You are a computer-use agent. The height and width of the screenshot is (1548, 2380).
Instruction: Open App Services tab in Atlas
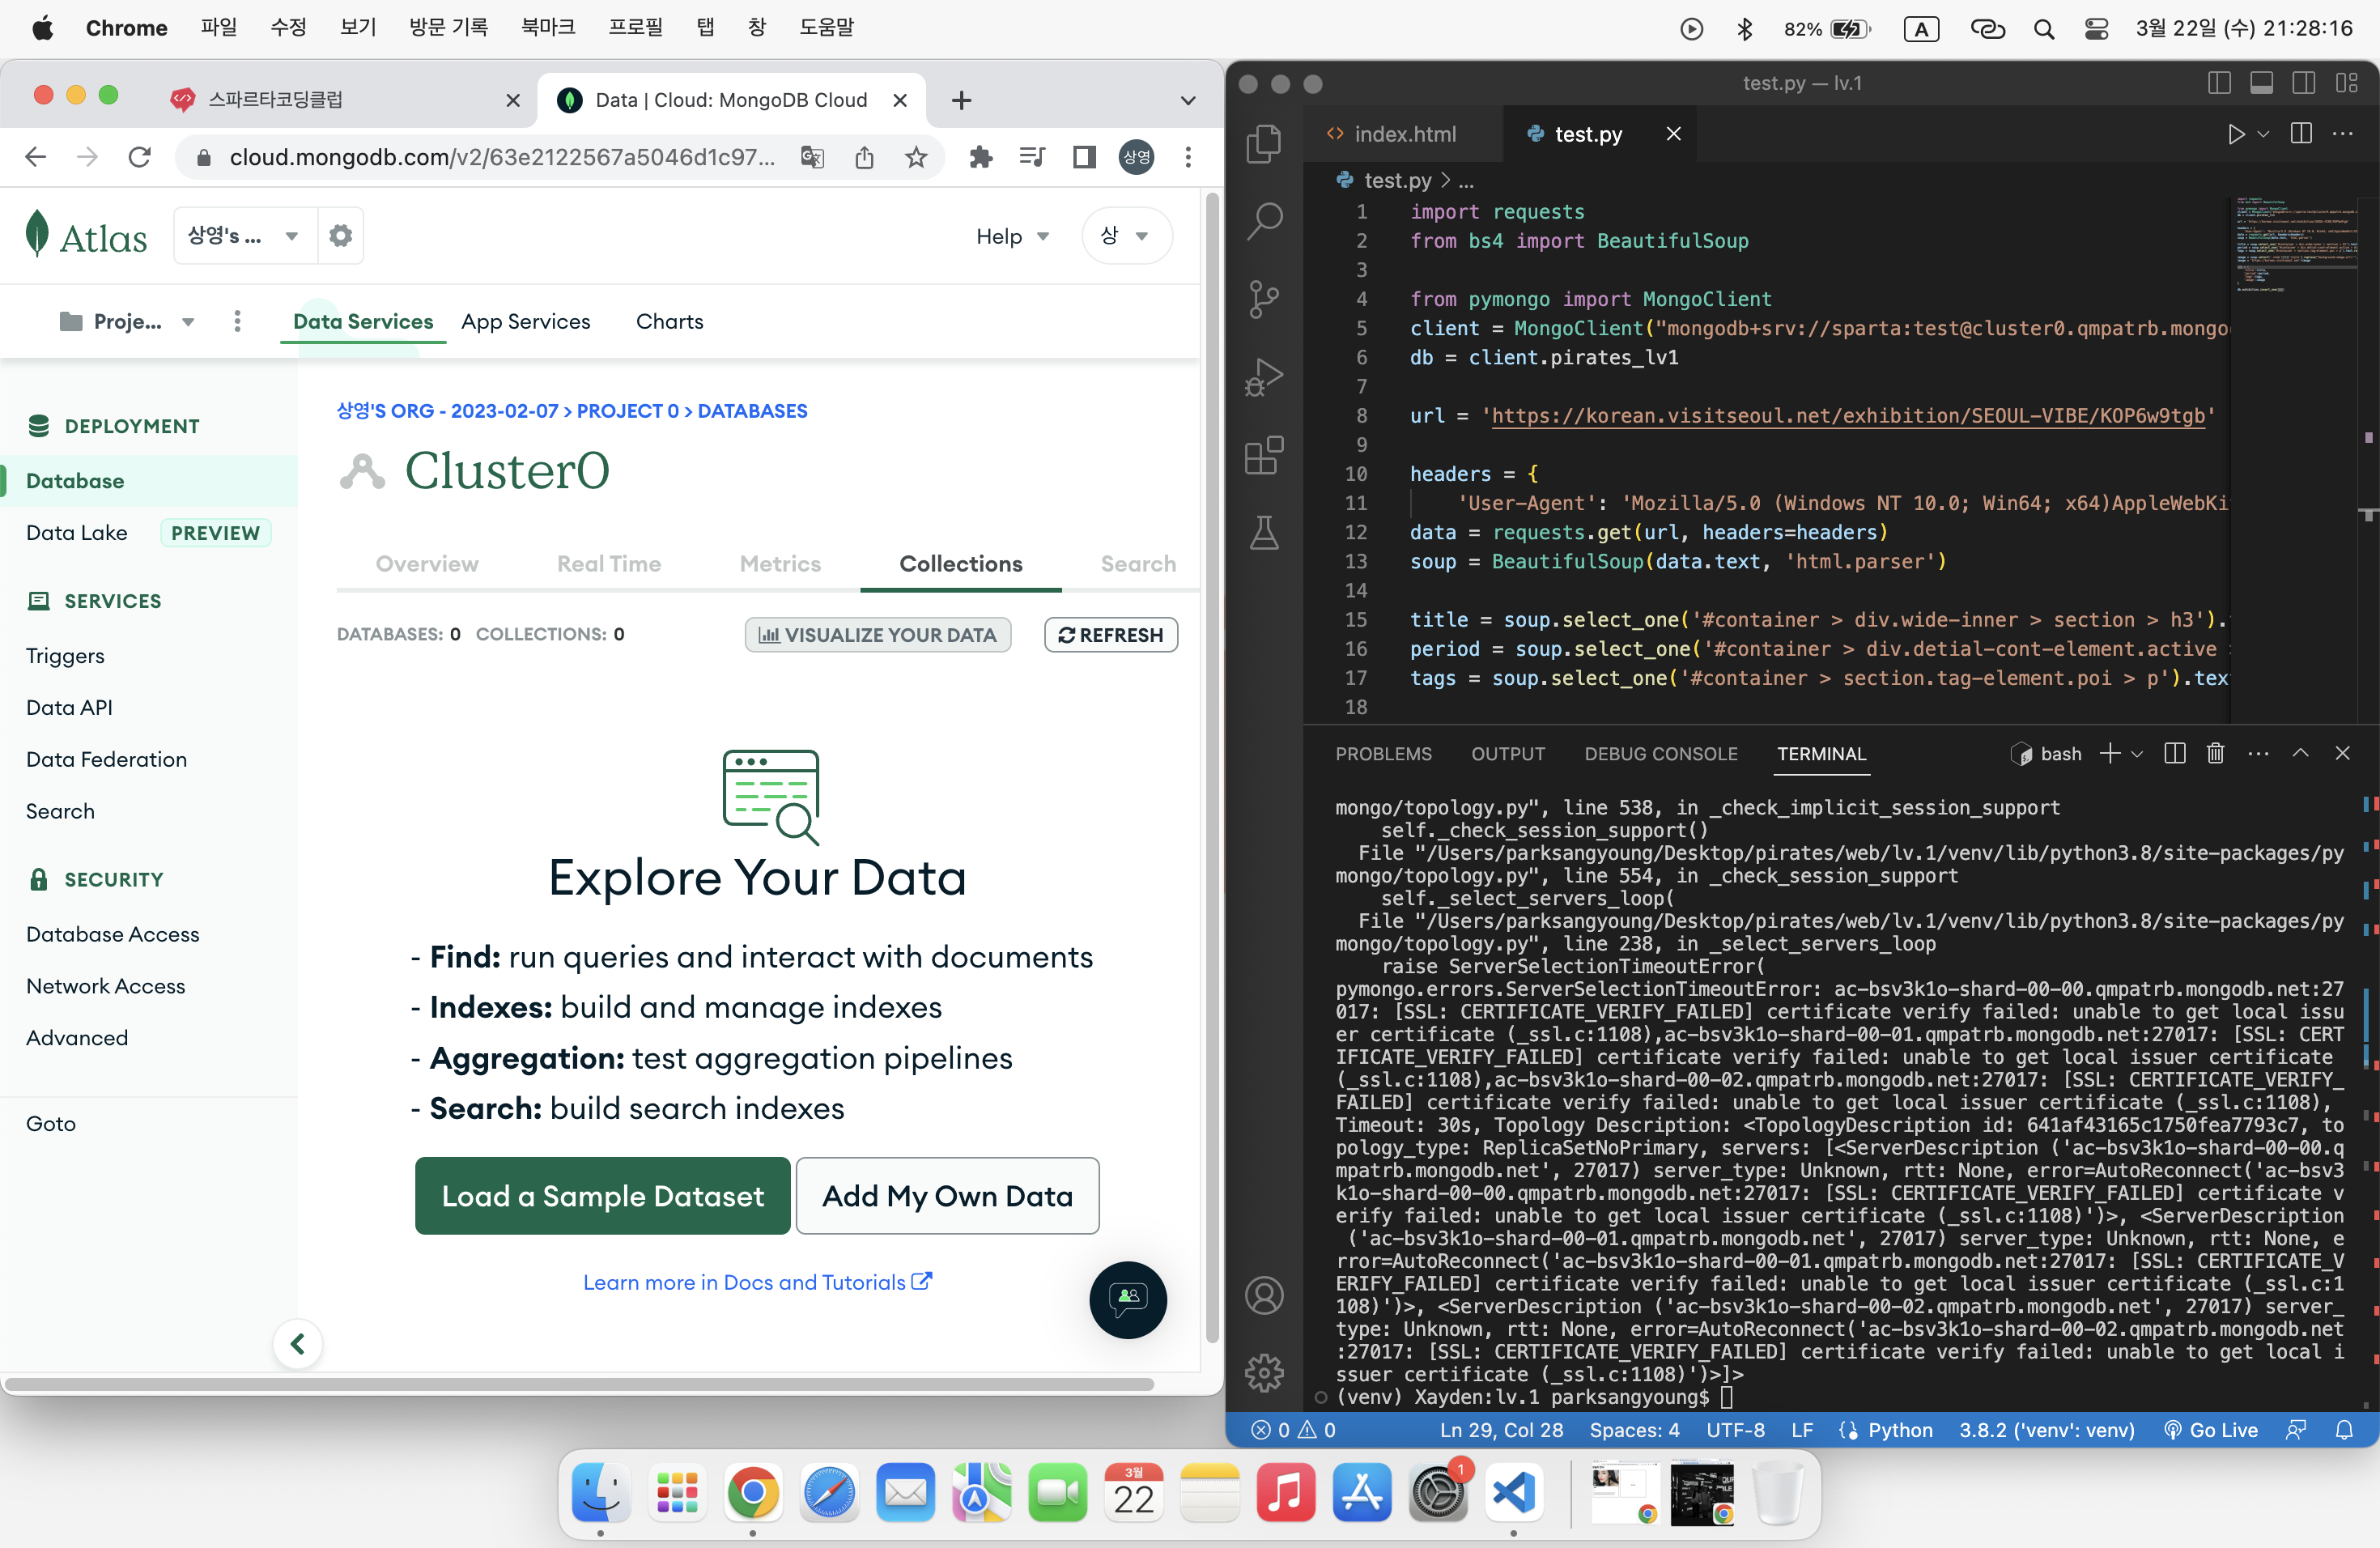click(526, 321)
